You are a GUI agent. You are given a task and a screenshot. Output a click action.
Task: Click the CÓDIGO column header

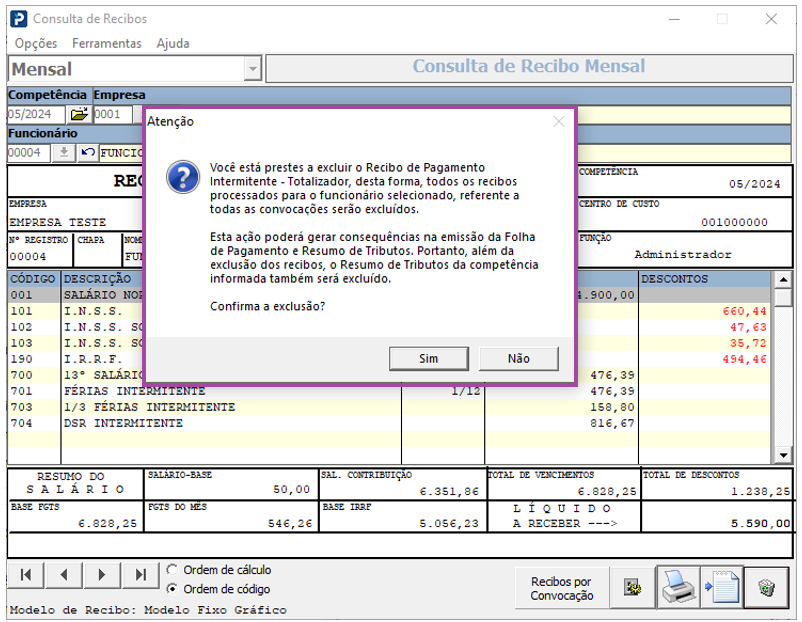(33, 279)
